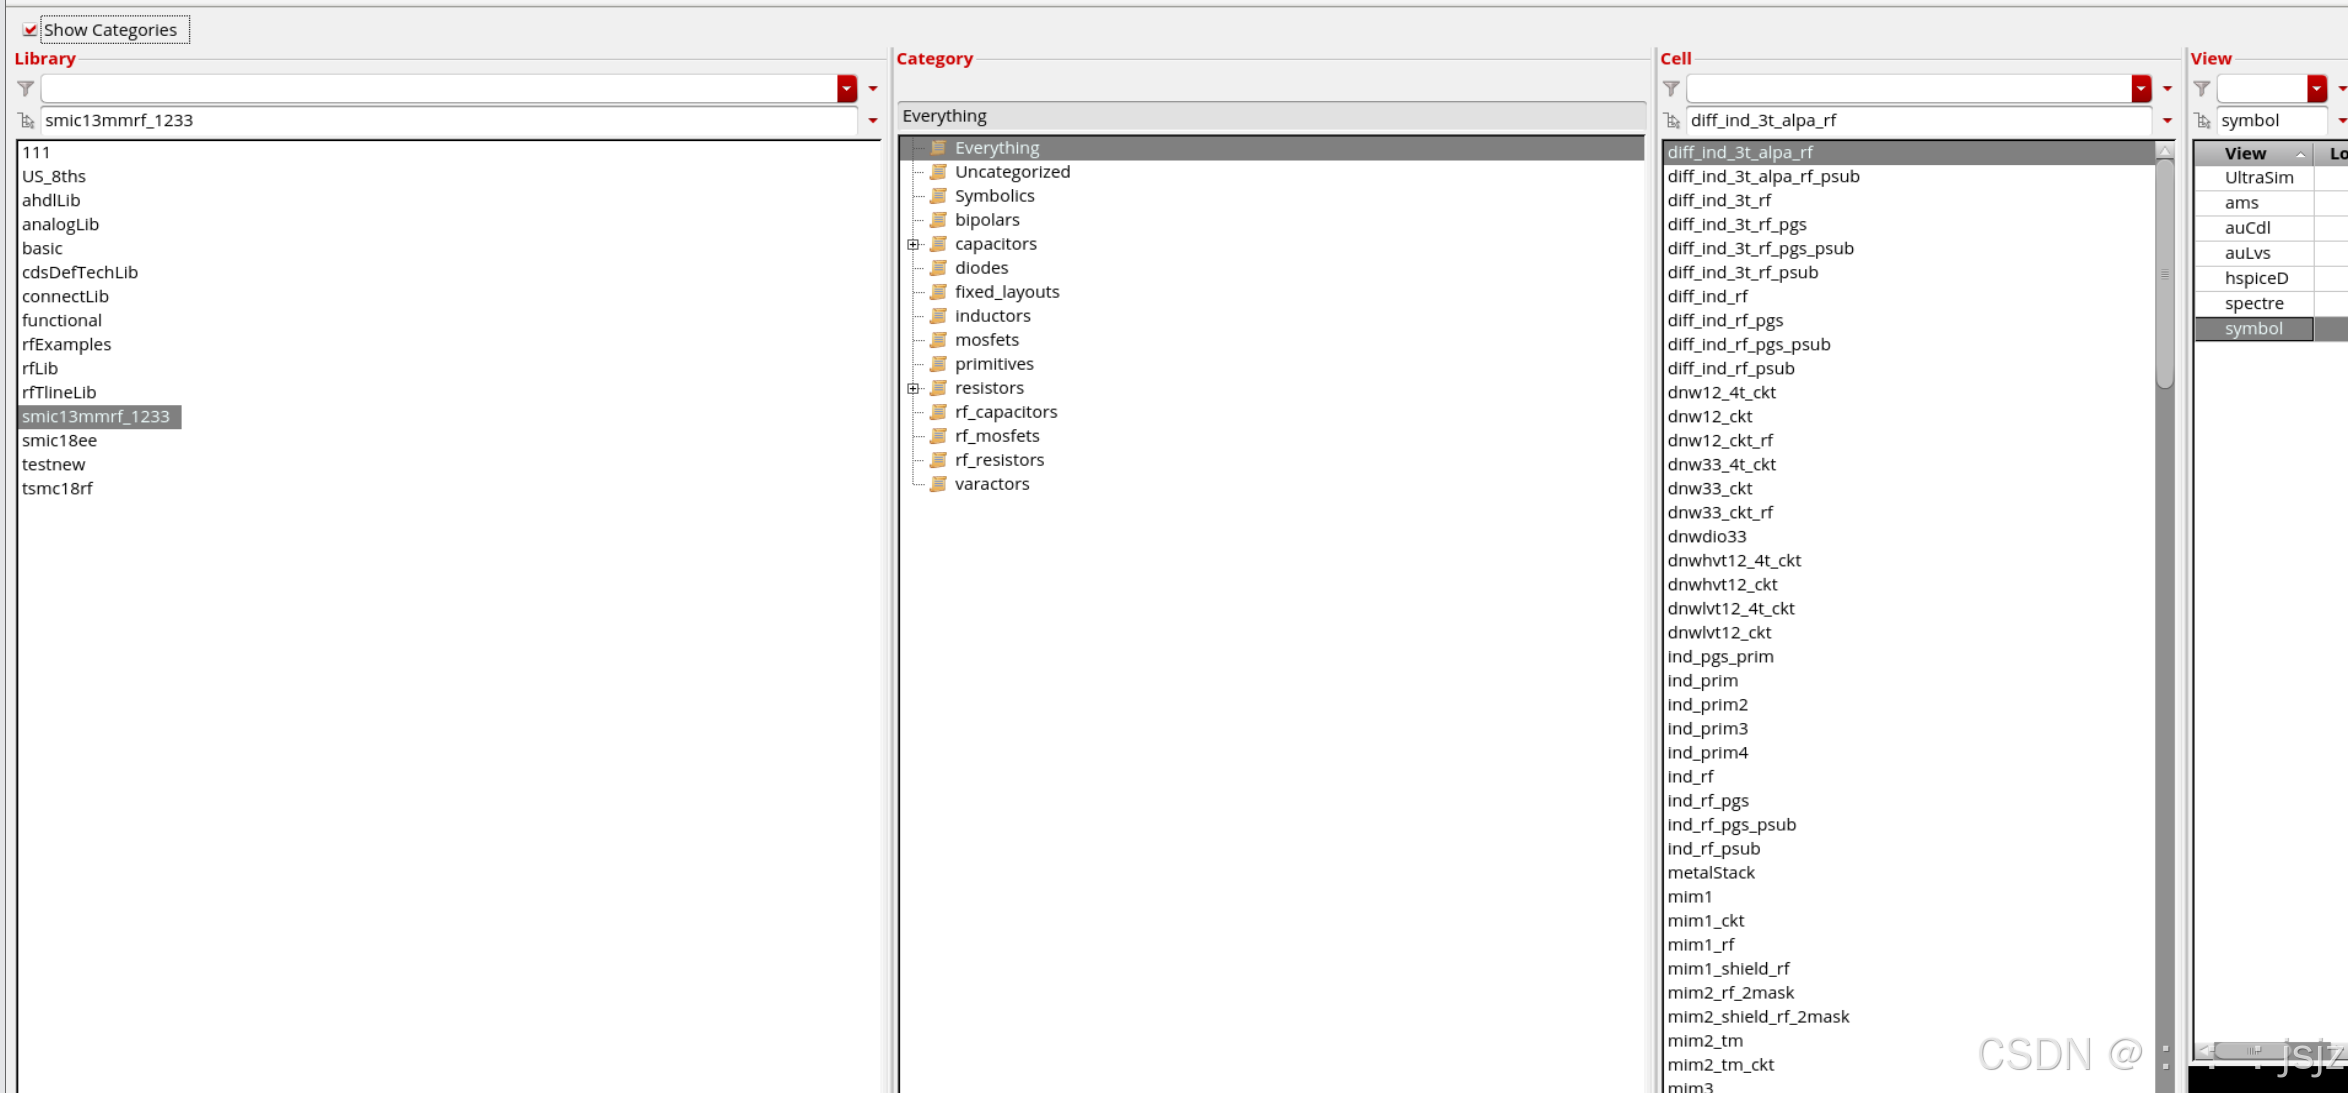The image size is (2348, 1093).
Task: Select the tsmc18rf library
Action: click(57, 488)
